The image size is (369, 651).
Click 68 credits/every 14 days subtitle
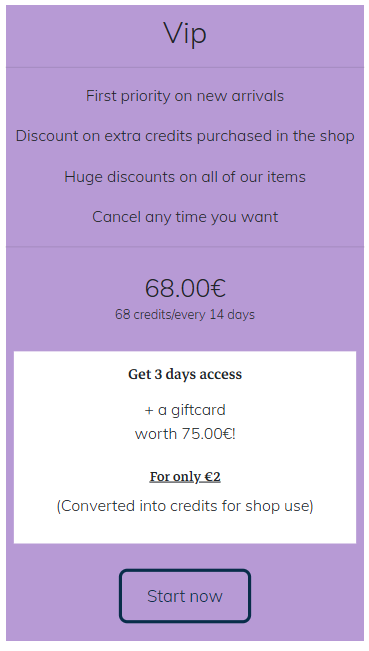[185, 315]
